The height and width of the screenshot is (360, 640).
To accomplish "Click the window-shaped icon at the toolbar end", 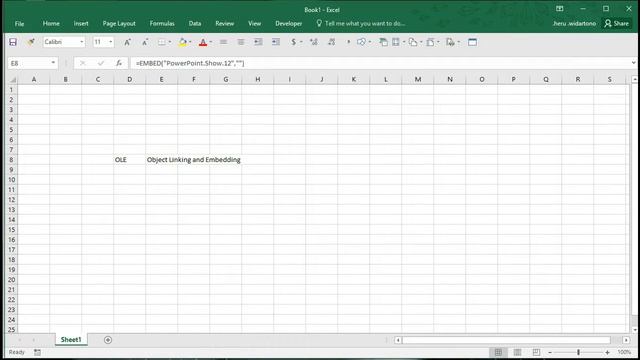I will (x=473, y=42).
